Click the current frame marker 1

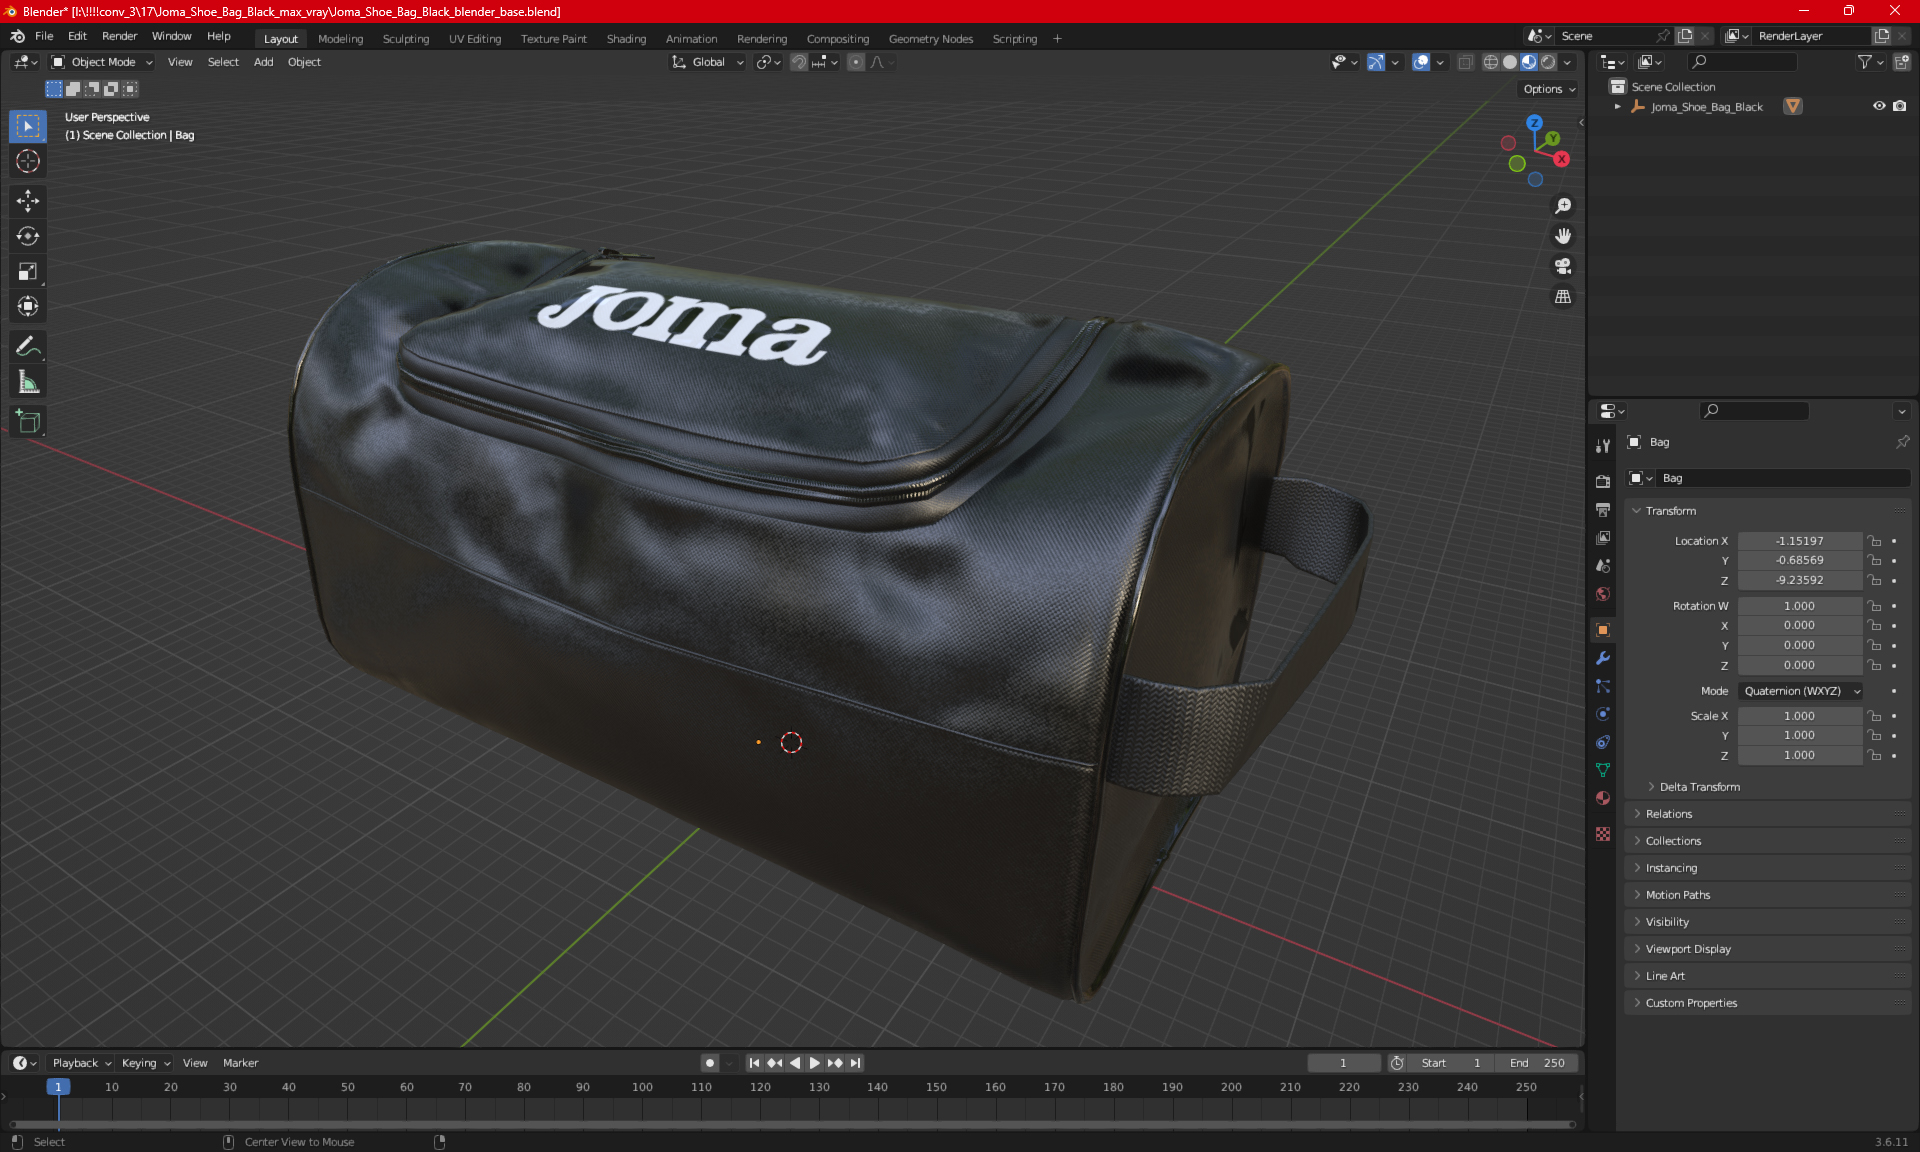click(58, 1087)
